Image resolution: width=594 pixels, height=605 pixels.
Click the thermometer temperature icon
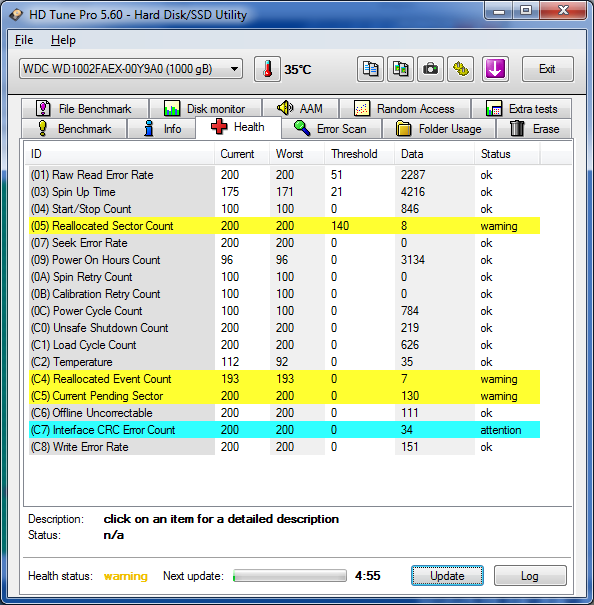267,69
